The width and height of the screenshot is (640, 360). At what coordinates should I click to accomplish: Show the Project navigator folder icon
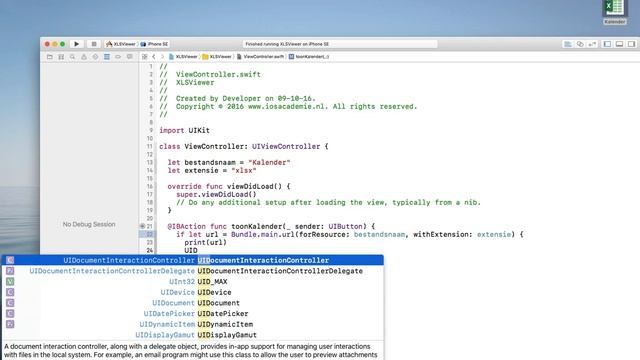pyautogui.click(x=49, y=57)
